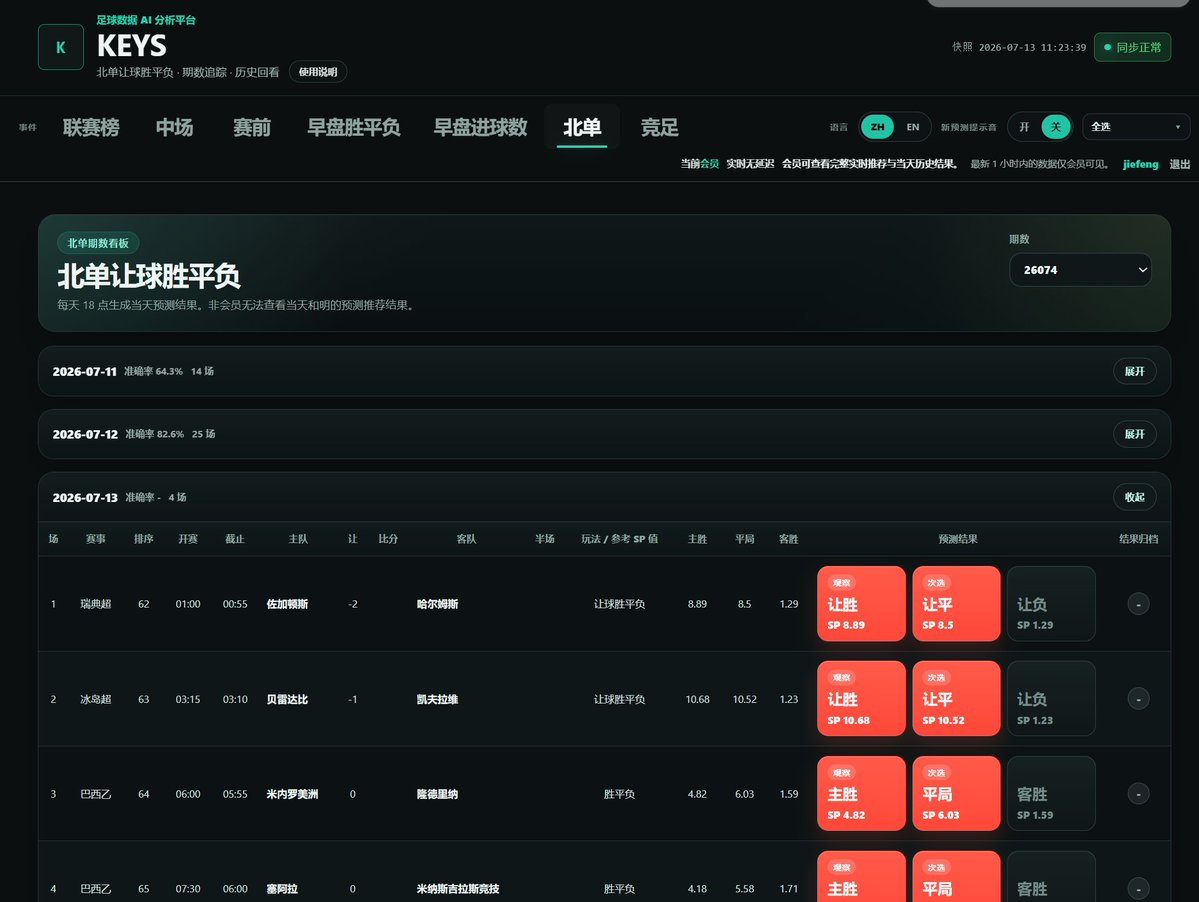Select 让胜 SP 10.68 prediction card
This screenshot has width=1199, height=902.
(x=861, y=699)
